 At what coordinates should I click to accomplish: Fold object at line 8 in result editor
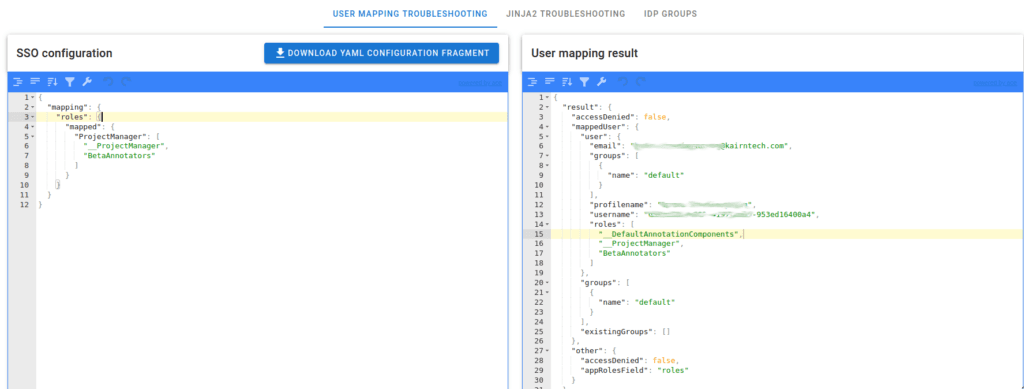[547, 166]
